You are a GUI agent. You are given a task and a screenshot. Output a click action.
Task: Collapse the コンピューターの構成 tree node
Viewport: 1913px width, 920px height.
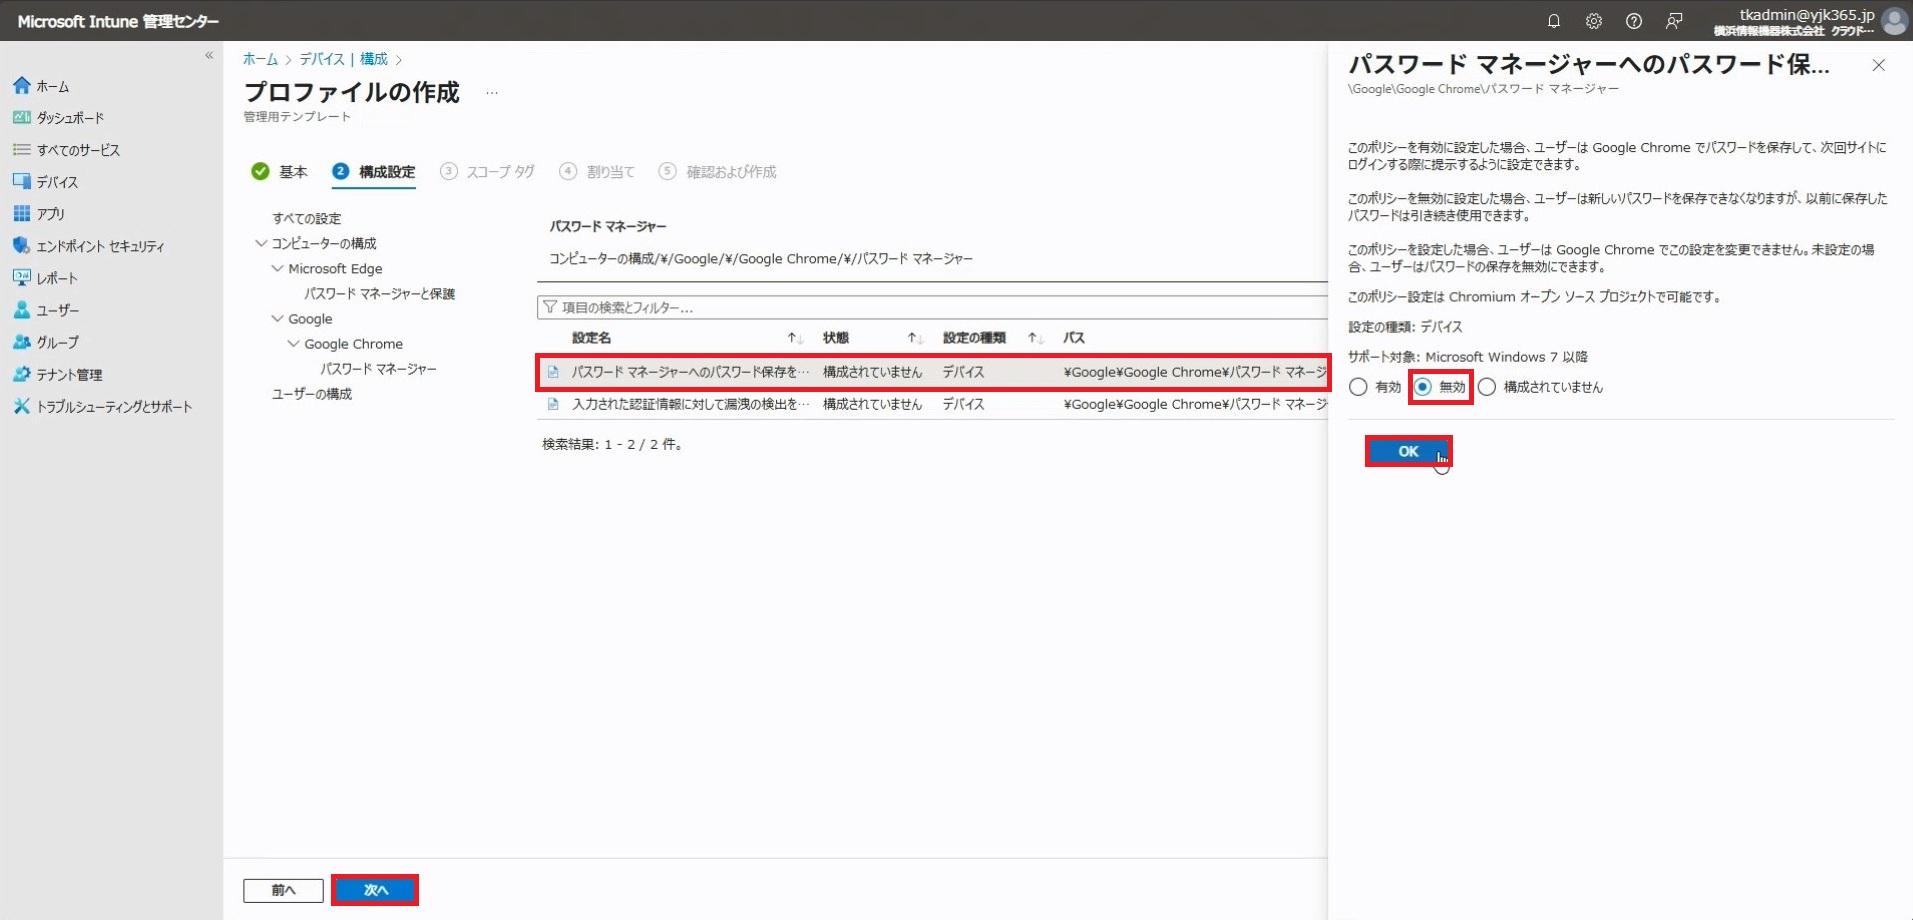click(x=261, y=243)
